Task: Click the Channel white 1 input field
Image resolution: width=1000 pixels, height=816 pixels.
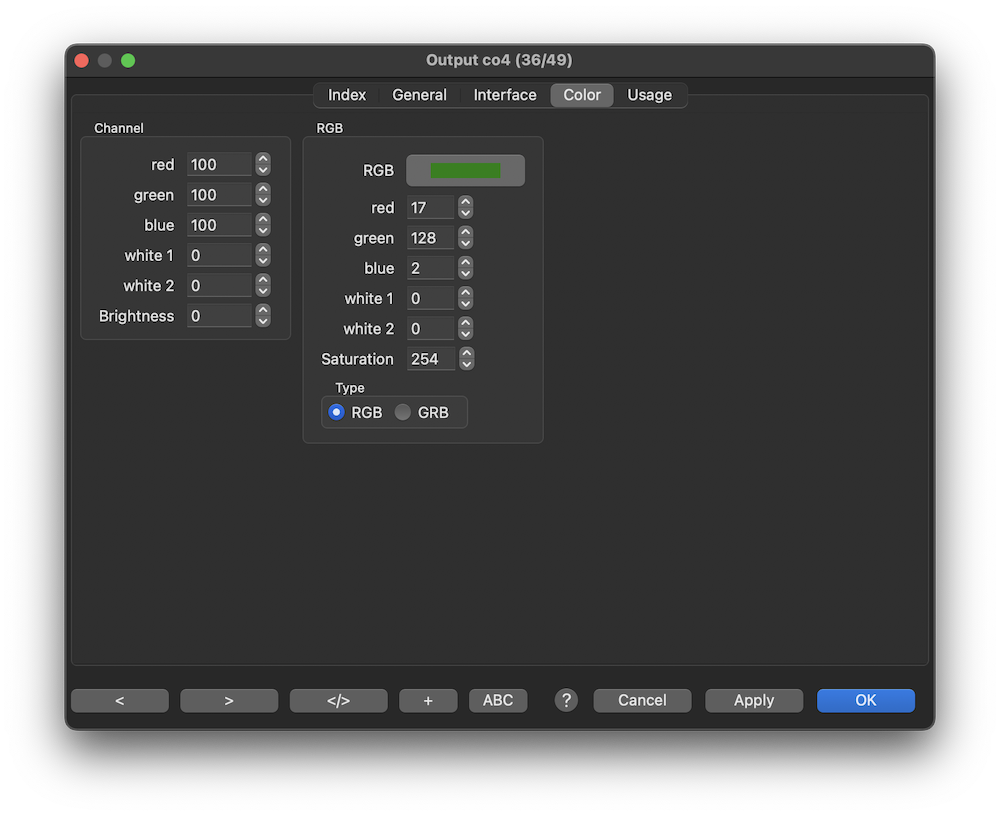Action: (x=219, y=256)
